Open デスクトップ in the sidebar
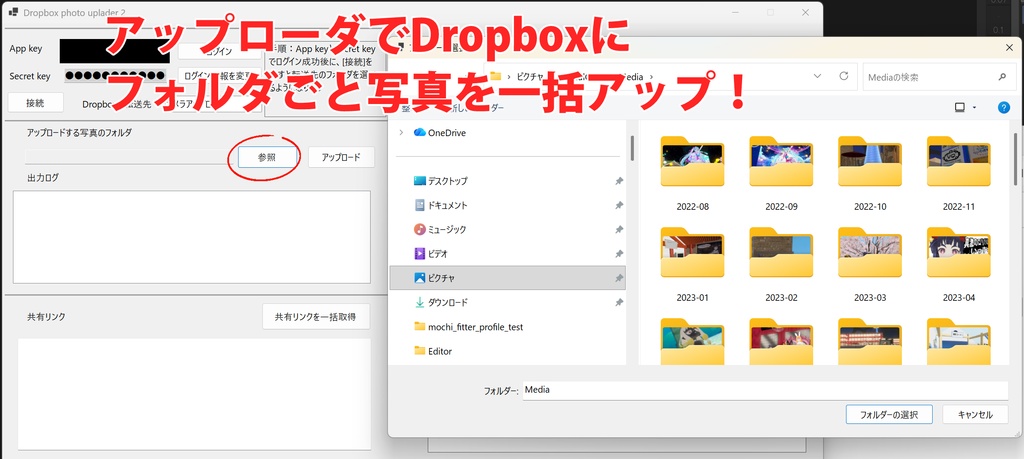 pyautogui.click(x=441, y=181)
